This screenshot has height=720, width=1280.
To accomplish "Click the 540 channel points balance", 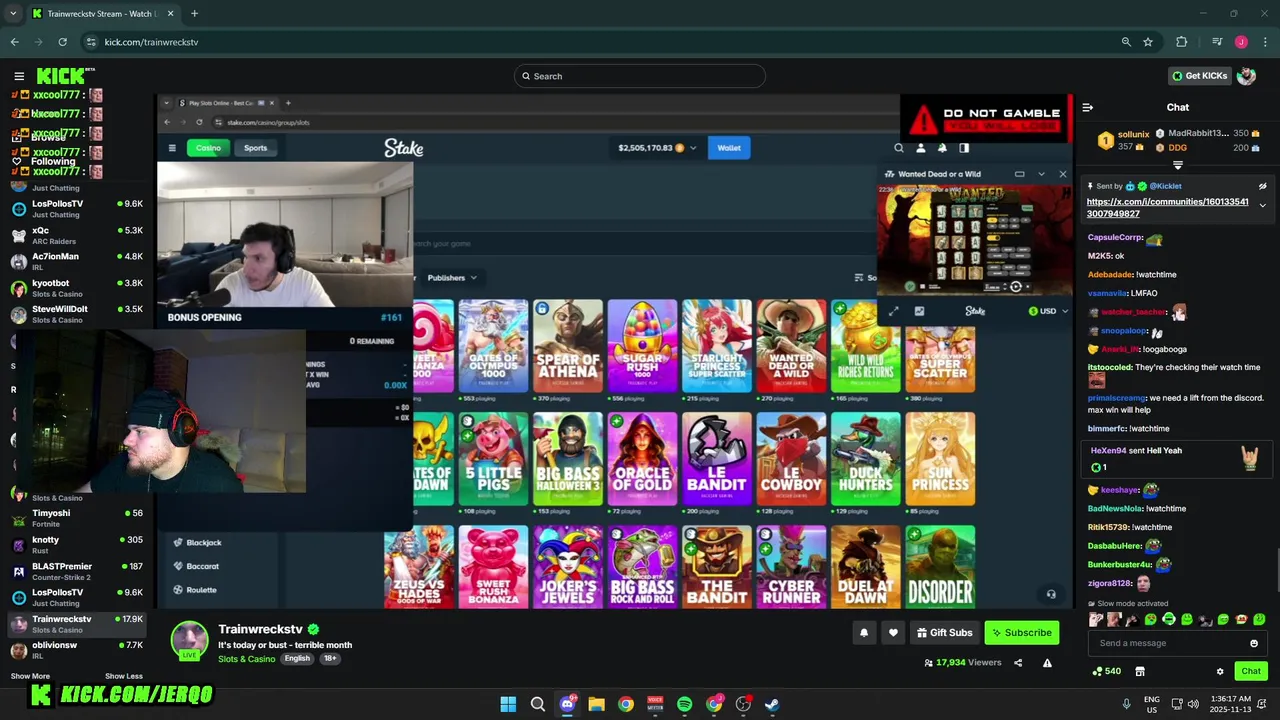I will point(1106,671).
